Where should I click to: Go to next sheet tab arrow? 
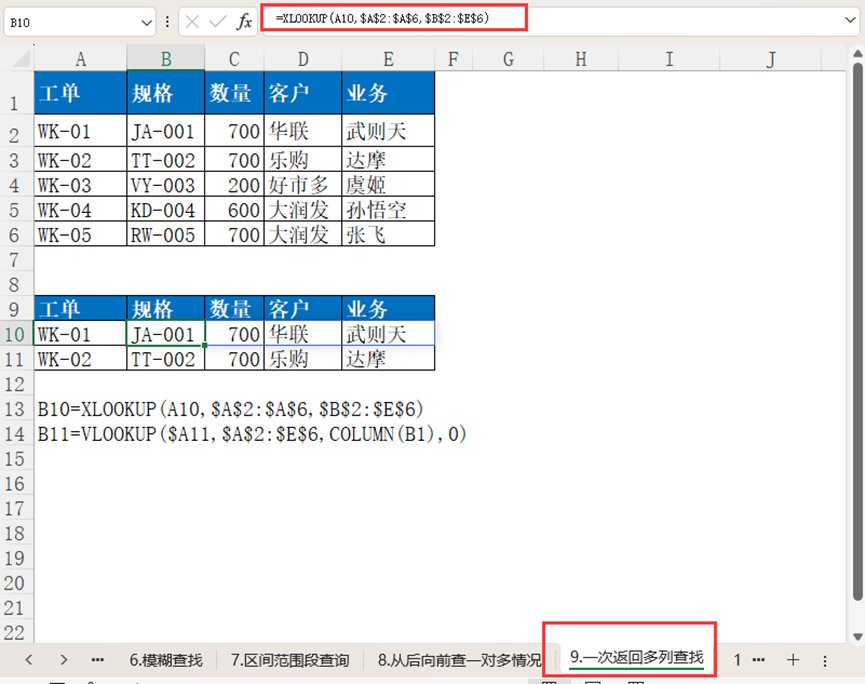point(64,659)
